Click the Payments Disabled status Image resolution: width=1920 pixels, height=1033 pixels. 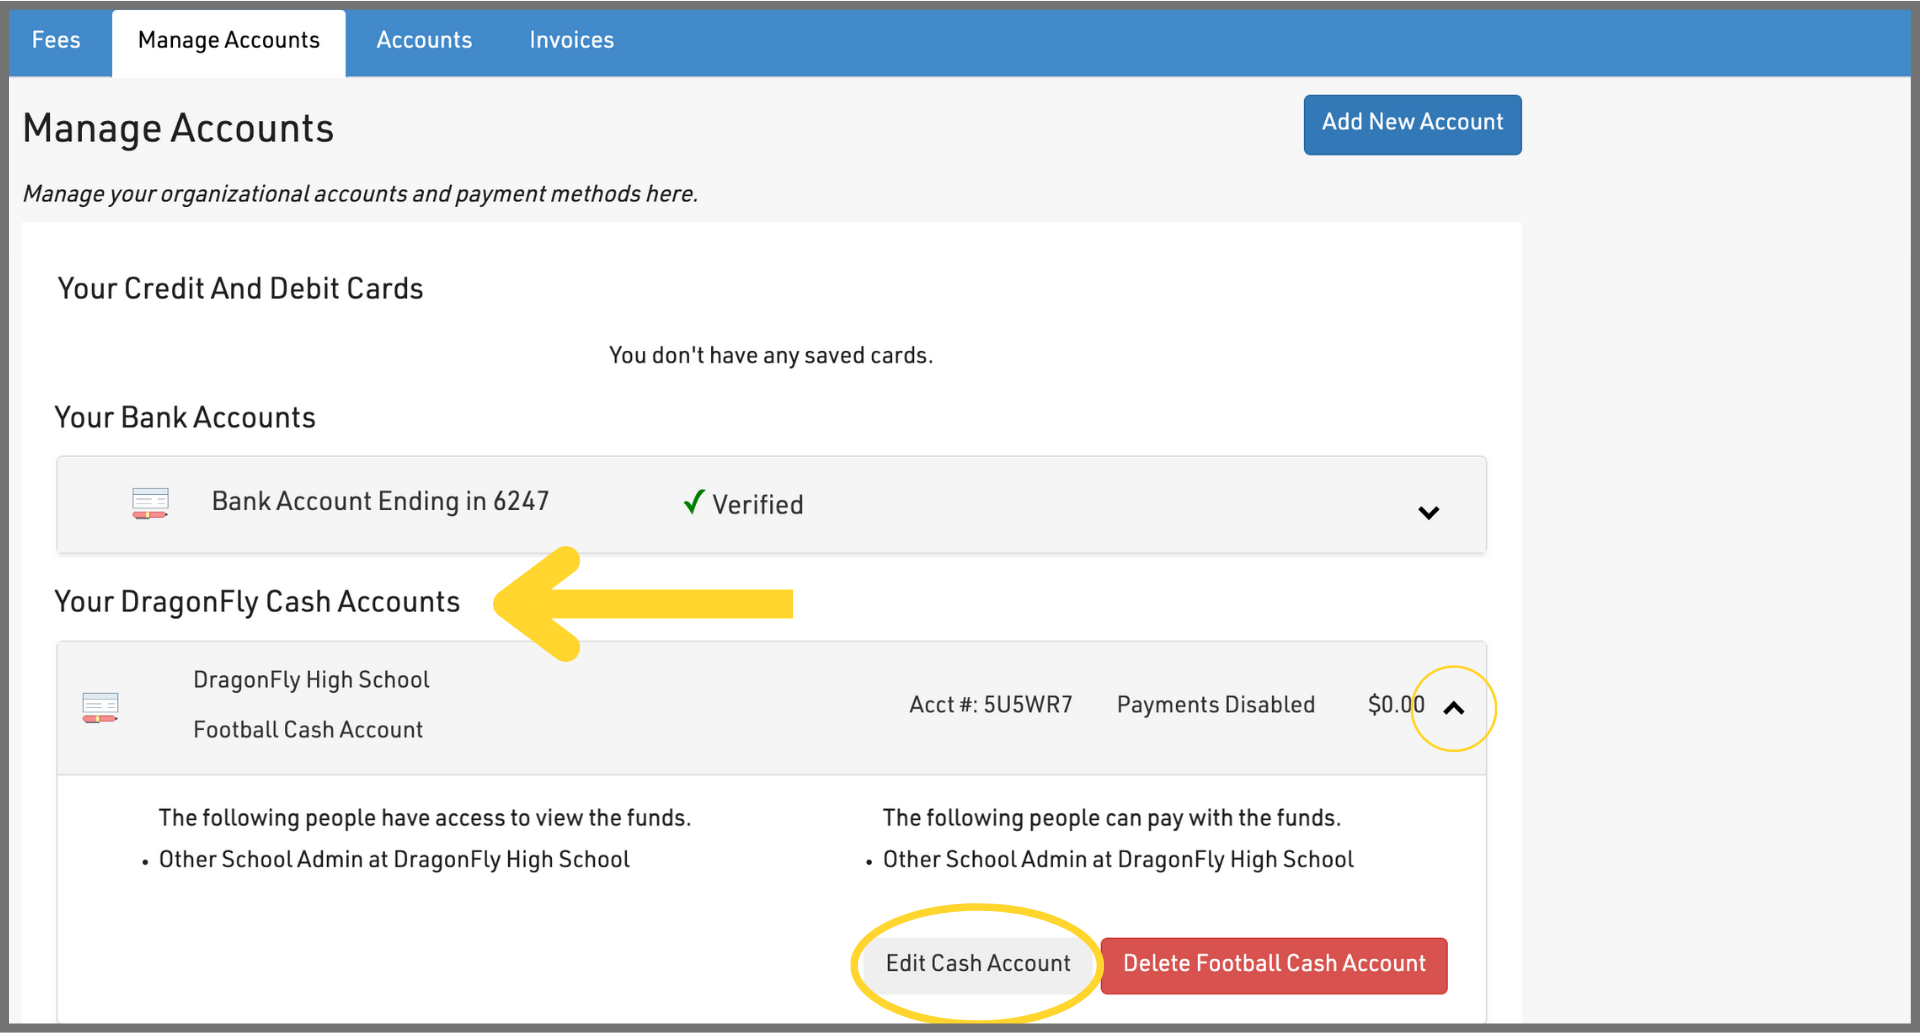point(1215,705)
